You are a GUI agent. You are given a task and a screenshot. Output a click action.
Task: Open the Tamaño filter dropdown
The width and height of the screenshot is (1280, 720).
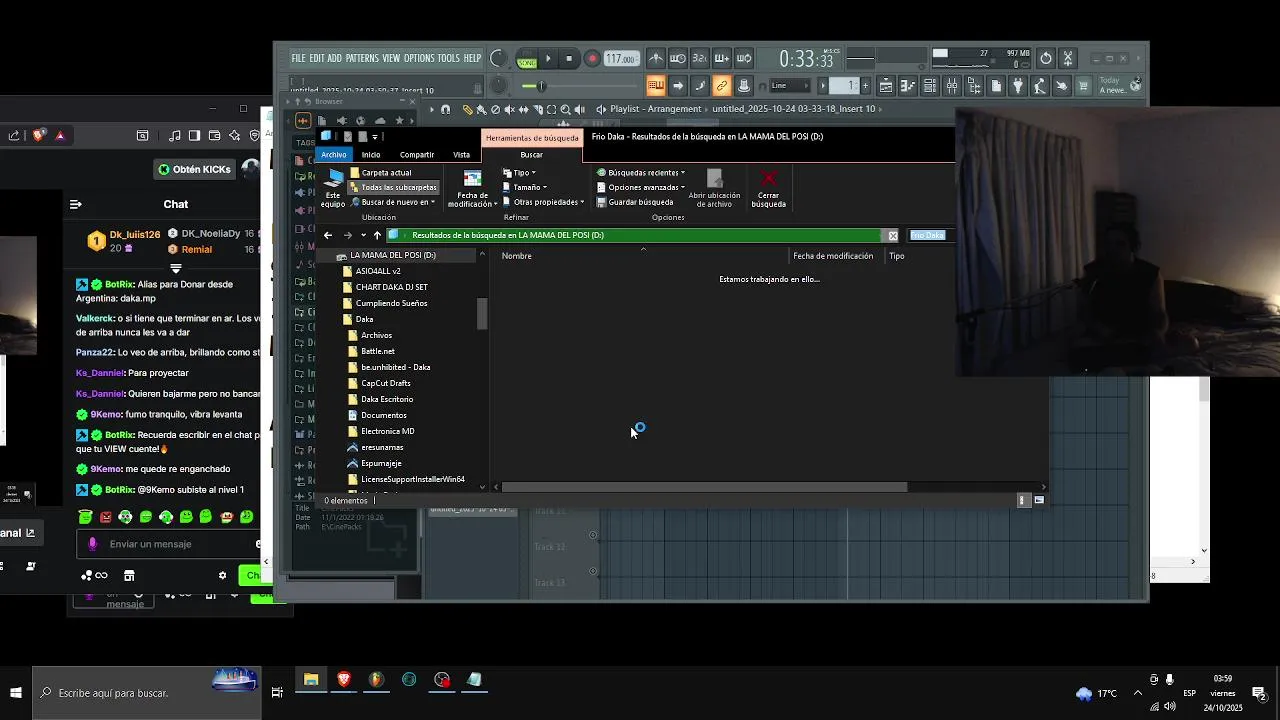(525, 187)
